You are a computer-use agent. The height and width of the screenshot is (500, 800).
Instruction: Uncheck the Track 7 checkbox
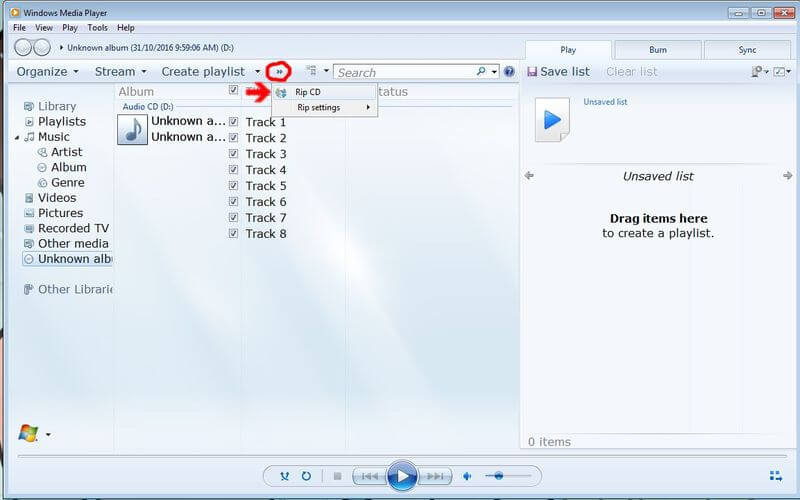(x=233, y=217)
